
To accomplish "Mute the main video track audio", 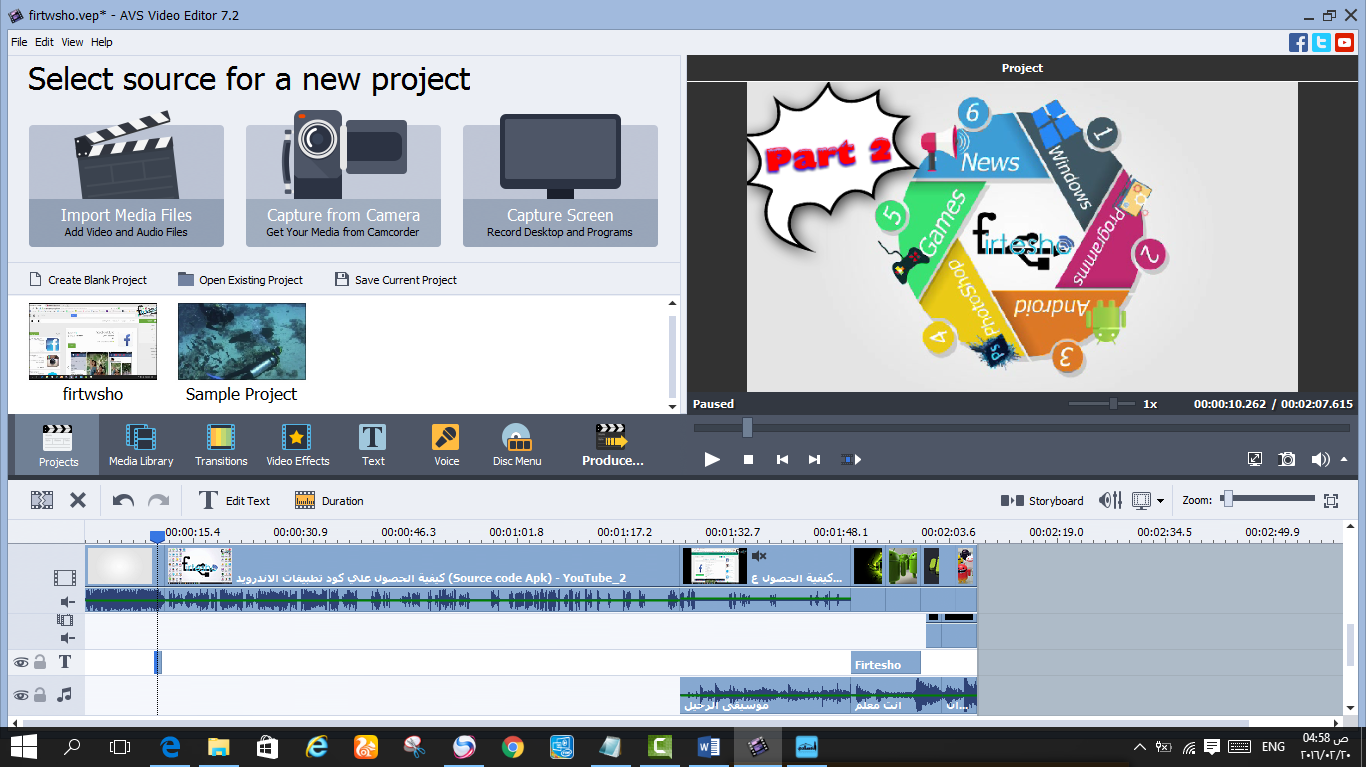I will 67,601.
